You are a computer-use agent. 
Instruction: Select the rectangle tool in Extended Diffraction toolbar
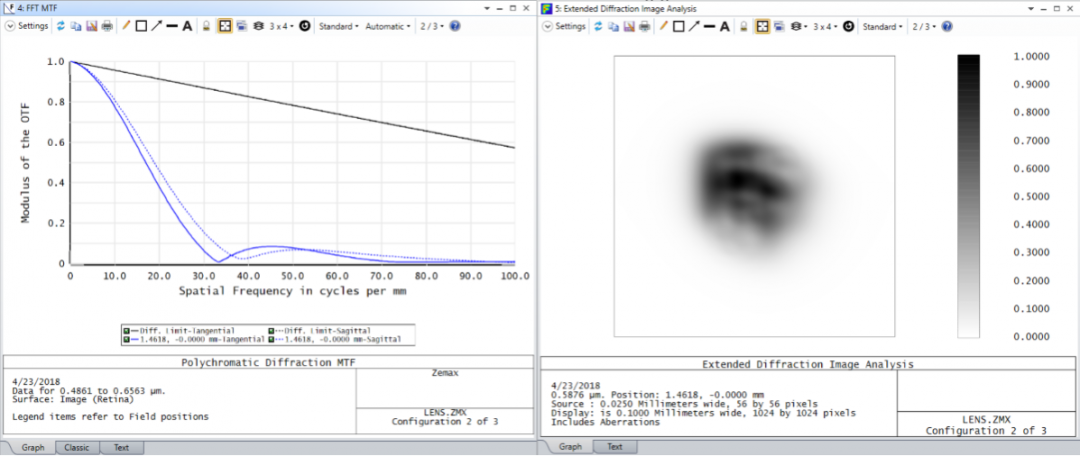click(x=679, y=26)
